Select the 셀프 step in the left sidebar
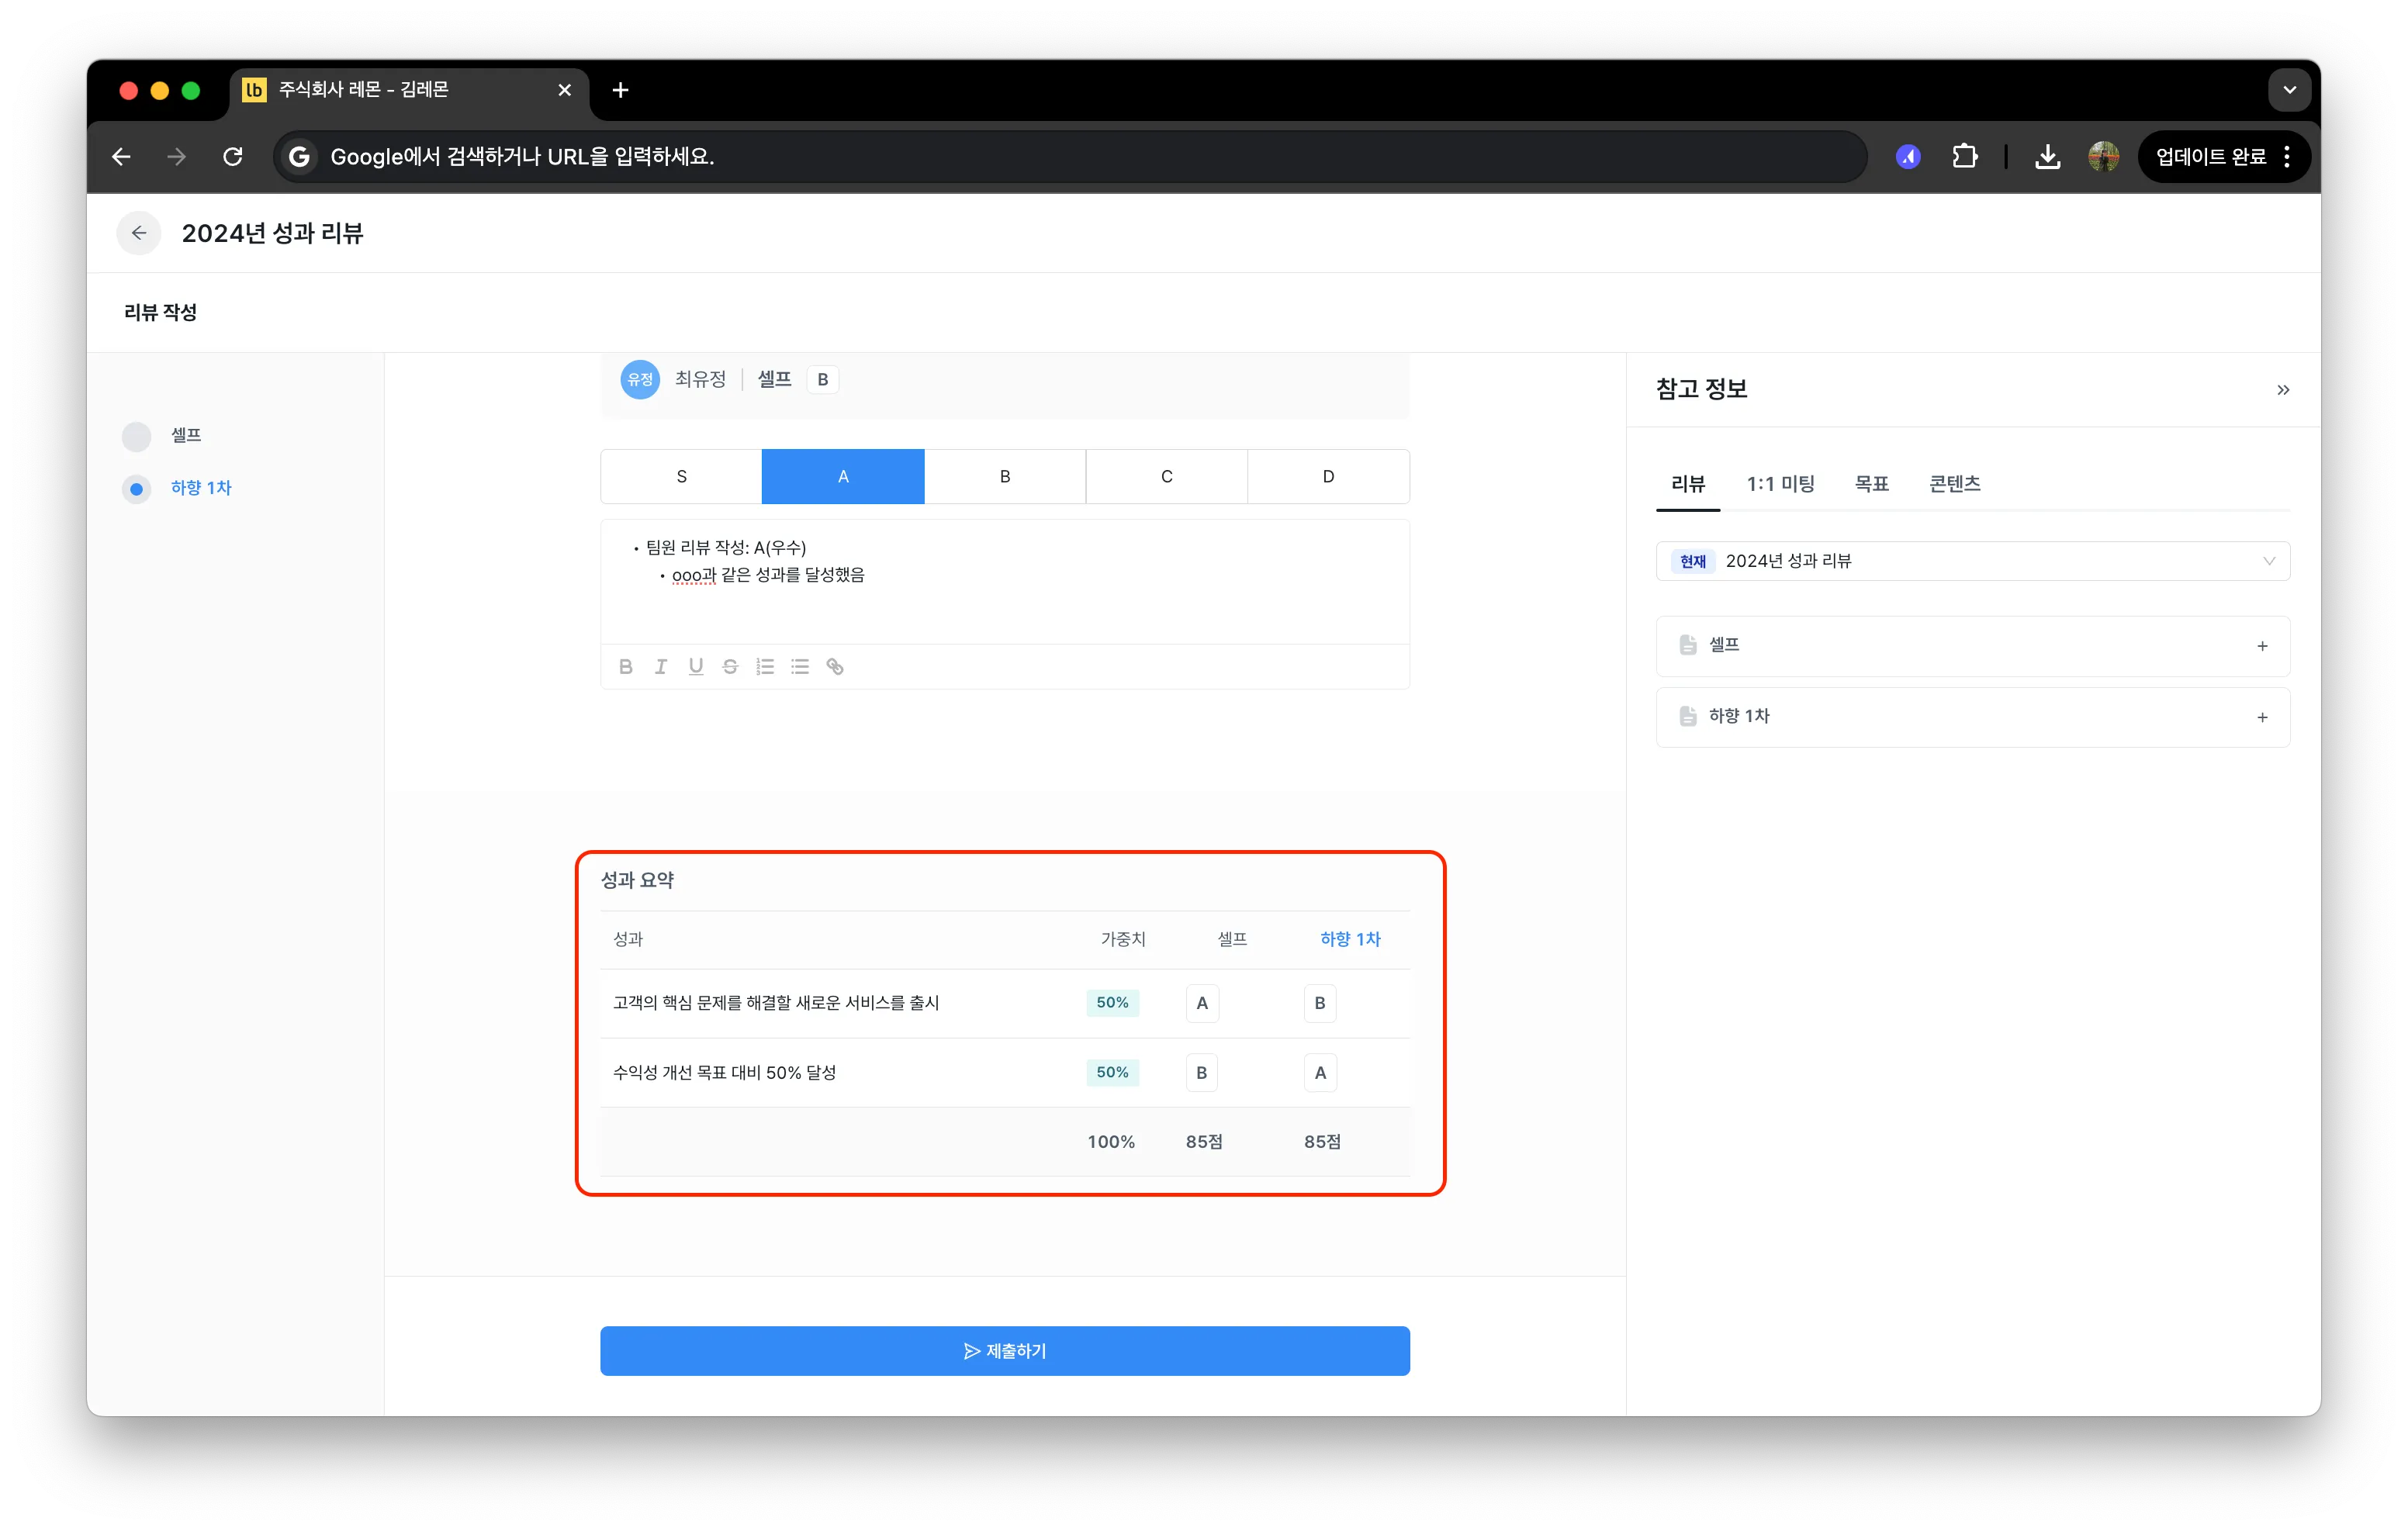Screen dimensions: 2408x1531 pyautogui.click(x=163, y=436)
